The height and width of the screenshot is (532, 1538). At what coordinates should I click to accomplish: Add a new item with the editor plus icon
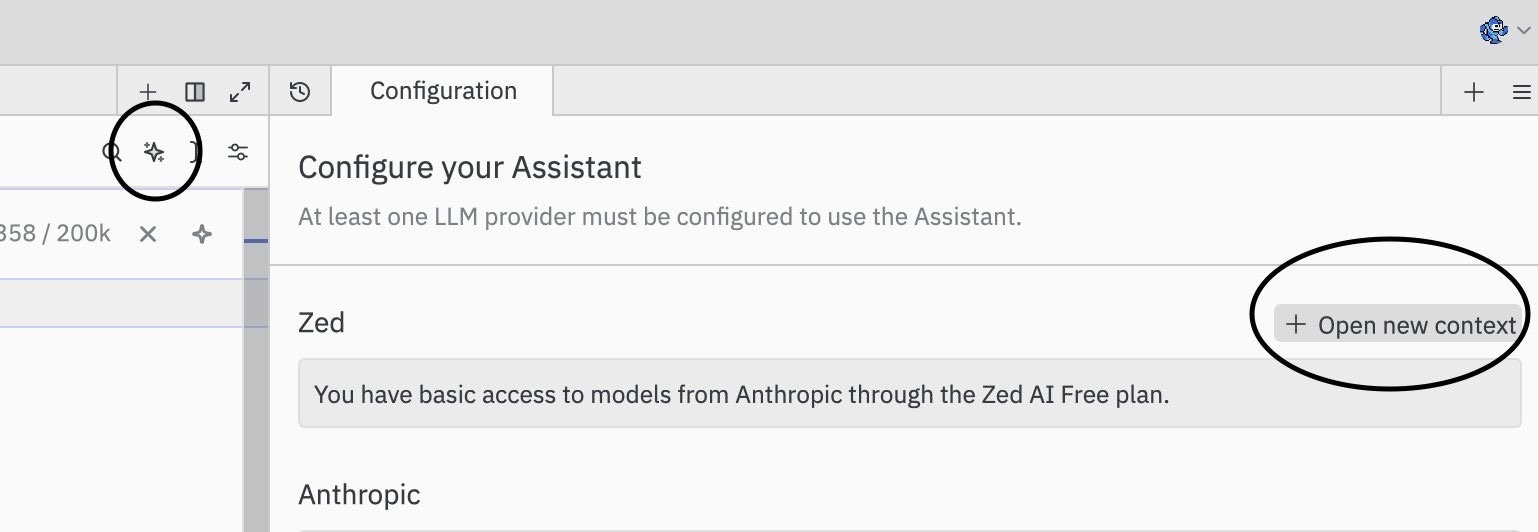pos(148,92)
